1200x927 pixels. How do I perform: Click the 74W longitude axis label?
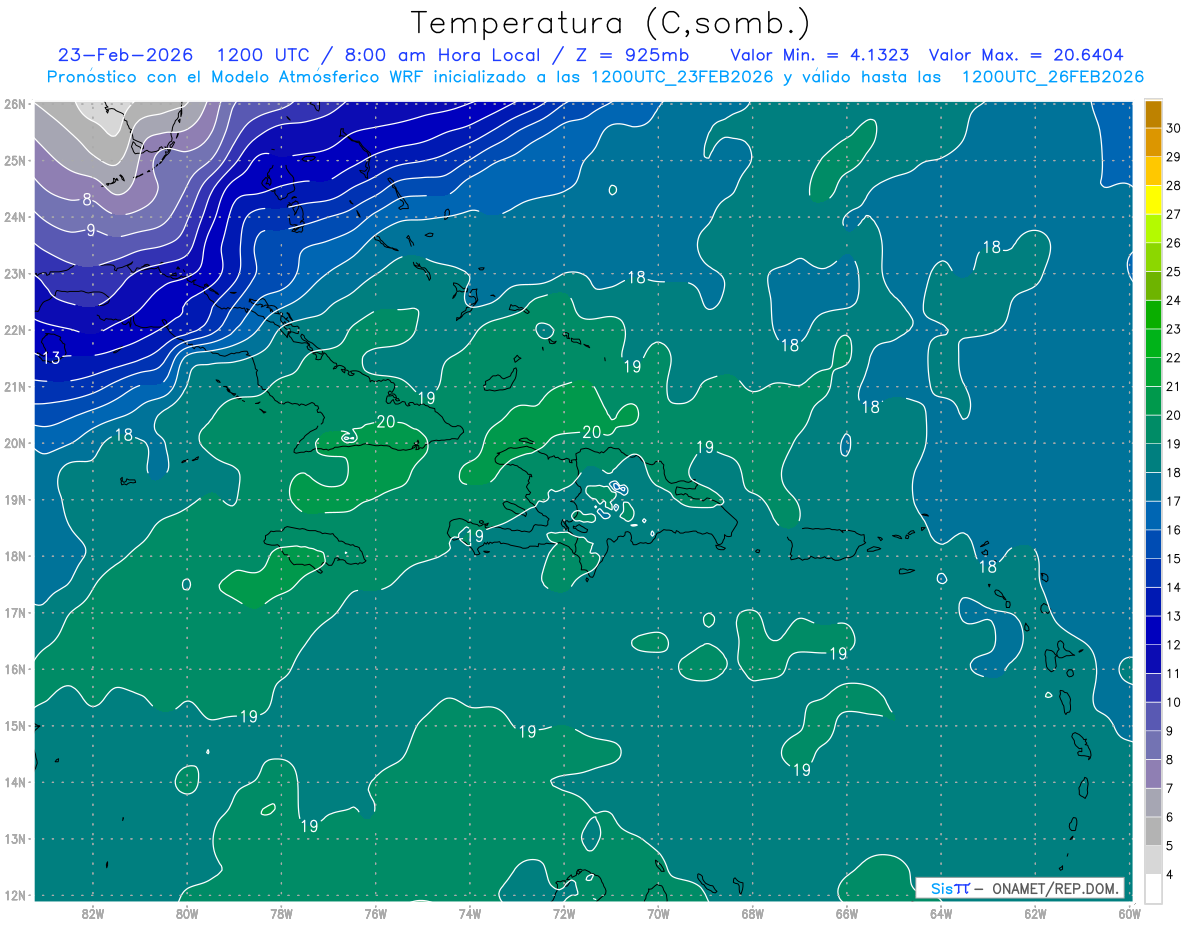pyautogui.click(x=469, y=913)
